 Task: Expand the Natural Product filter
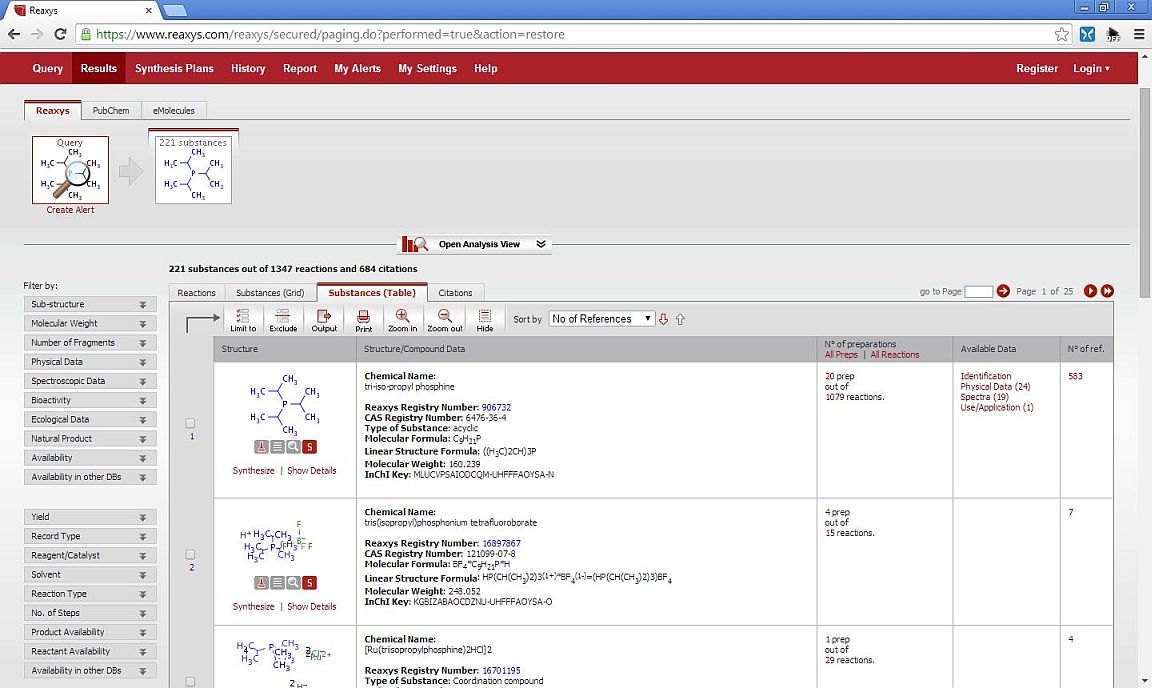(x=90, y=438)
